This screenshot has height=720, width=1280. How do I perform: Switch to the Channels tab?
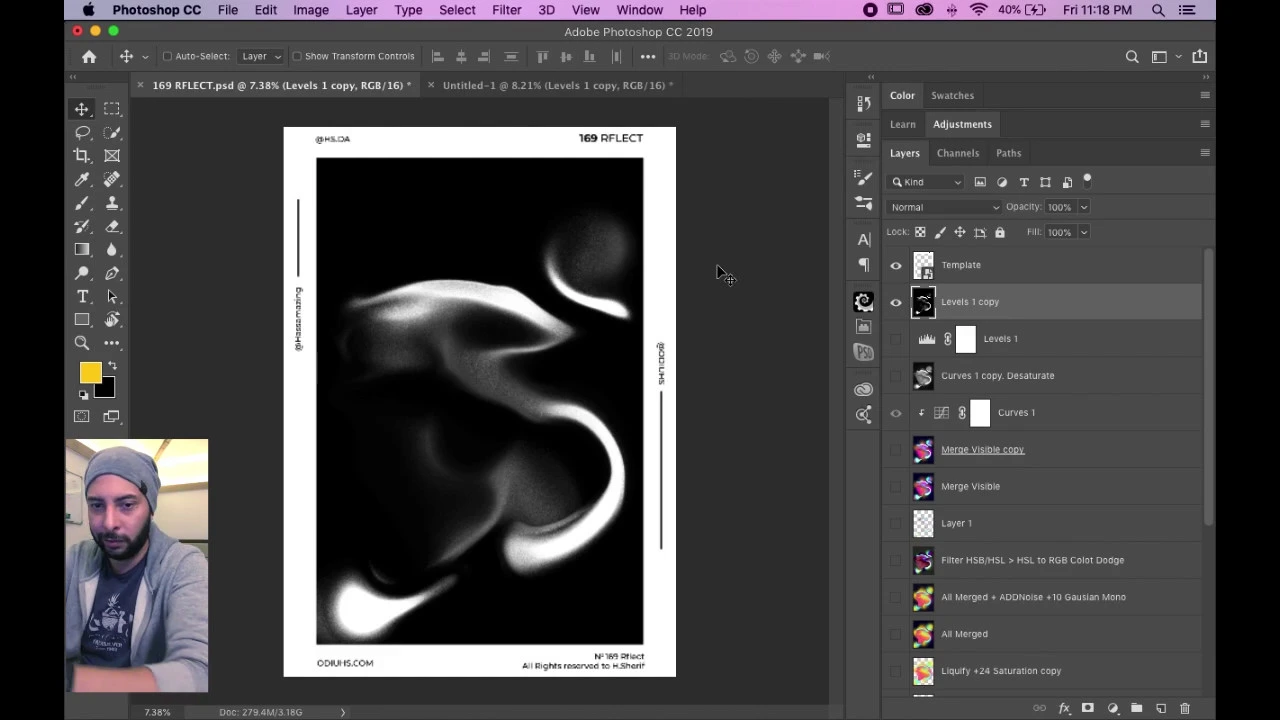(x=958, y=153)
